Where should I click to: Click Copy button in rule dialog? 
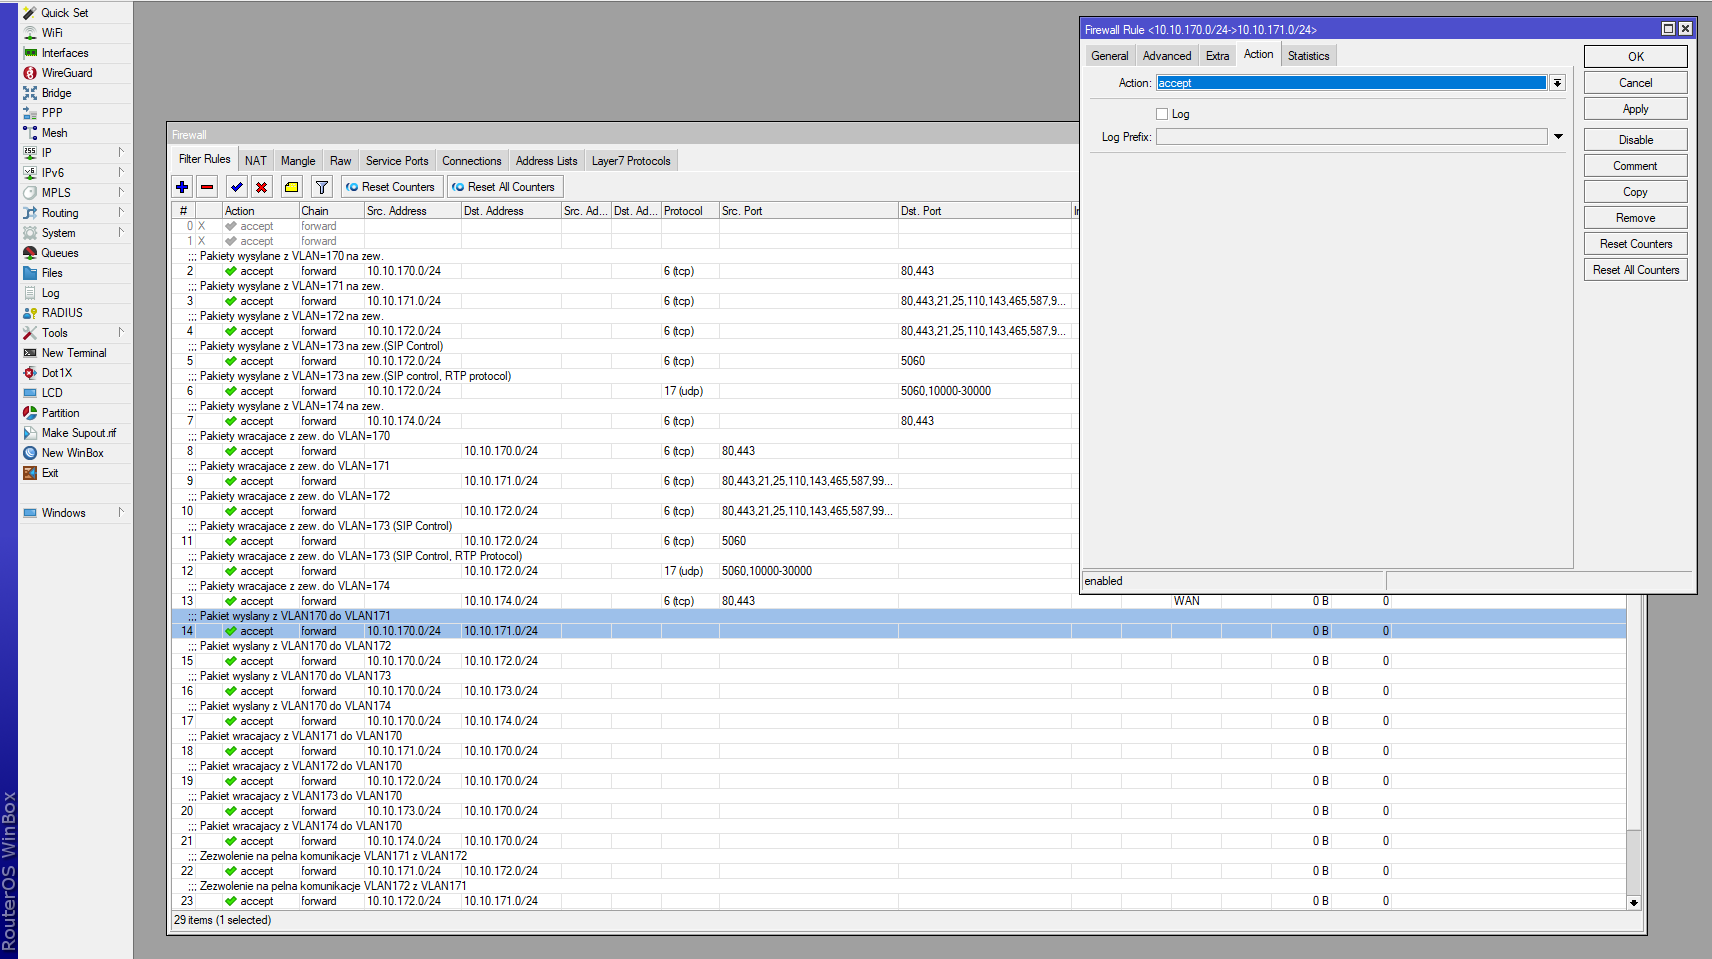click(x=1636, y=192)
